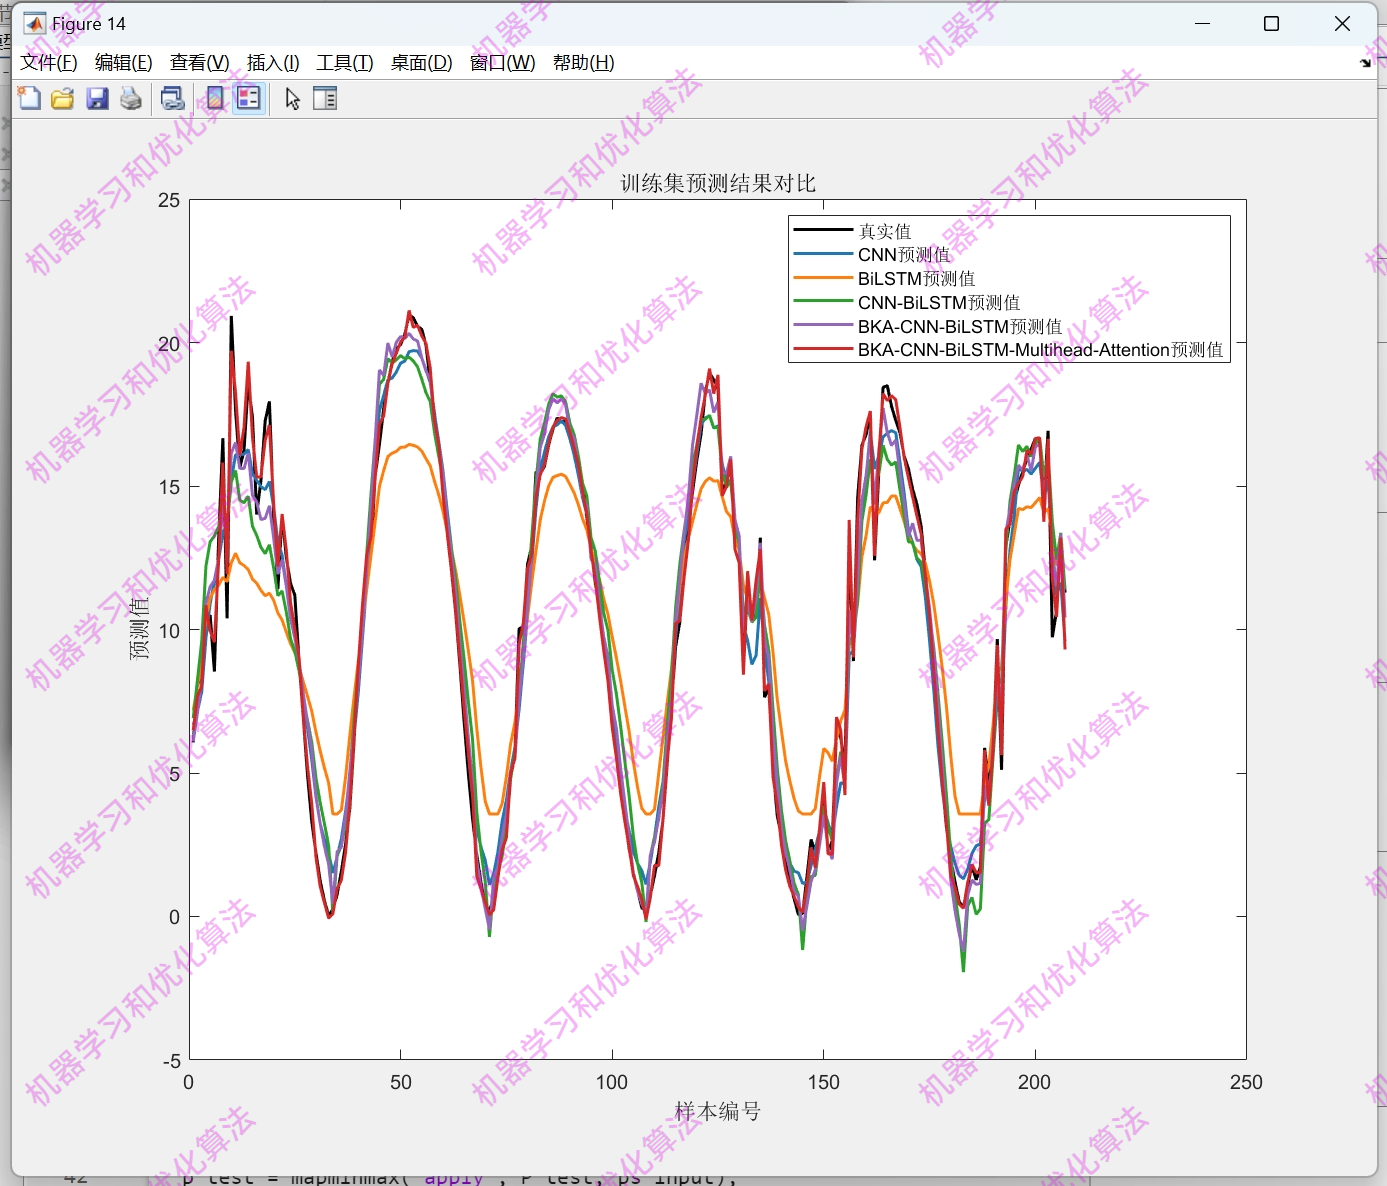Activate the Edit Plot arrow tool

tap(292, 98)
